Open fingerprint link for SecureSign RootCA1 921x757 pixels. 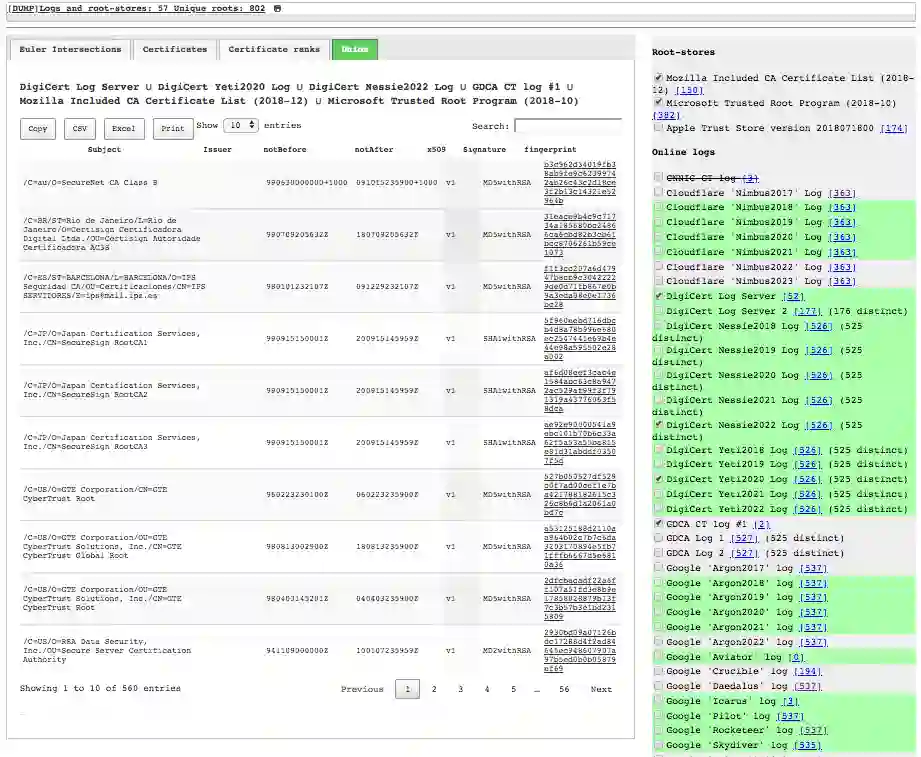[x=579, y=338]
